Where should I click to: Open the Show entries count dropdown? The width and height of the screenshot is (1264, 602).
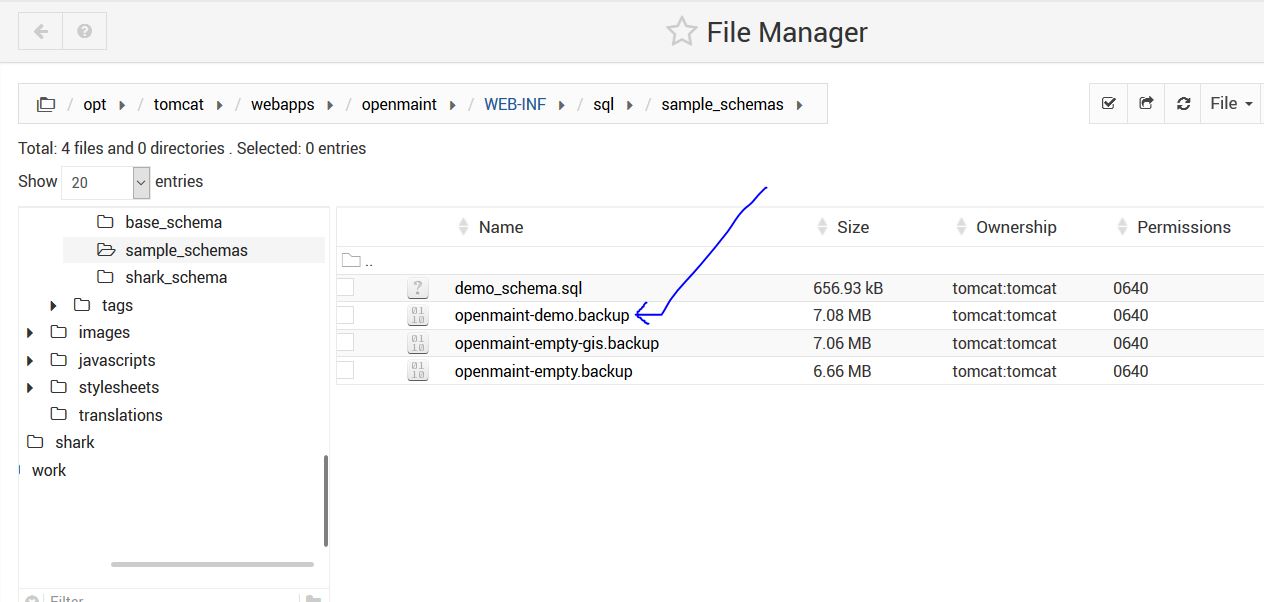point(106,182)
